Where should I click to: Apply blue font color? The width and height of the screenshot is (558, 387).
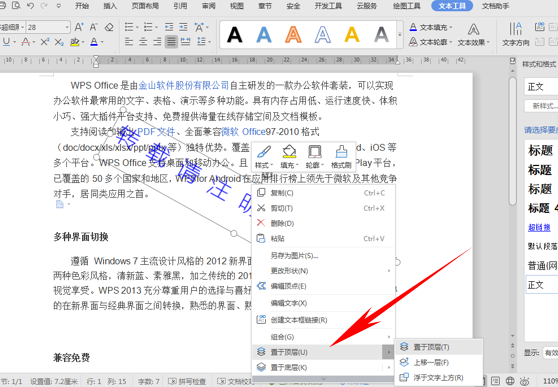[x=94, y=42]
